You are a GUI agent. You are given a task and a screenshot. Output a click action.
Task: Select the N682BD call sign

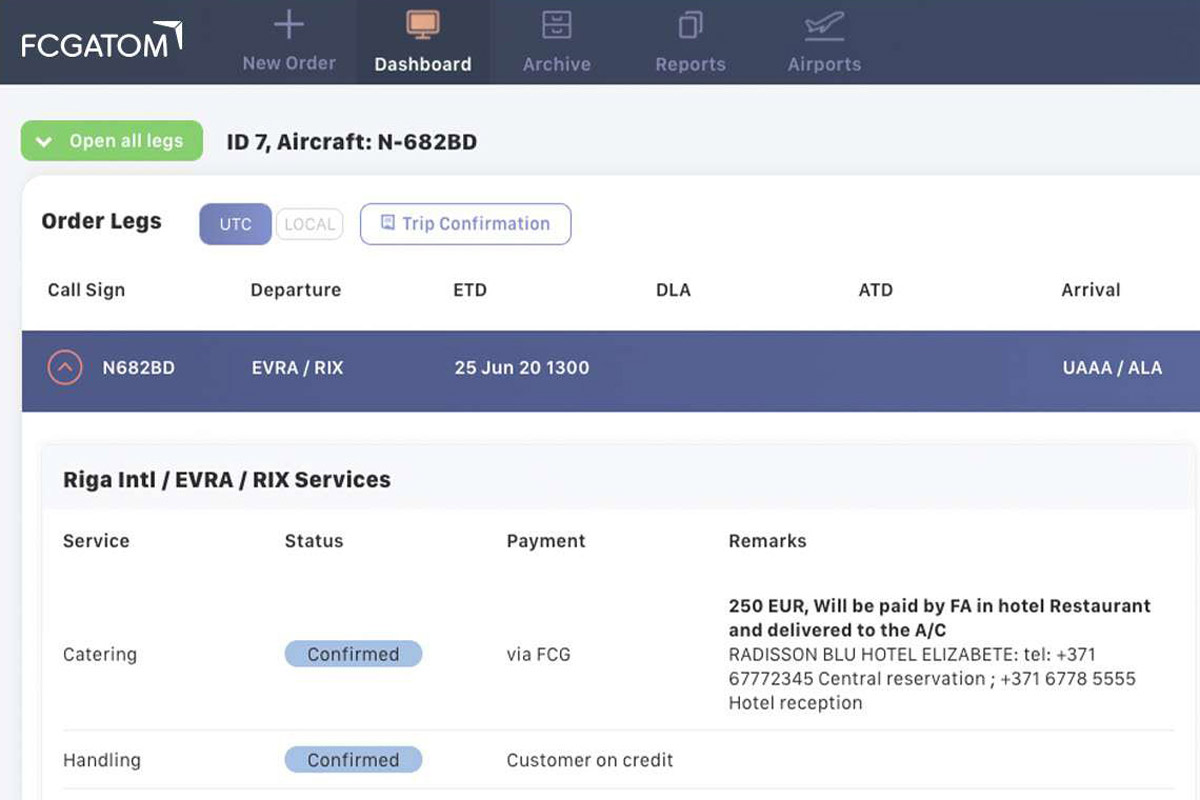138,368
